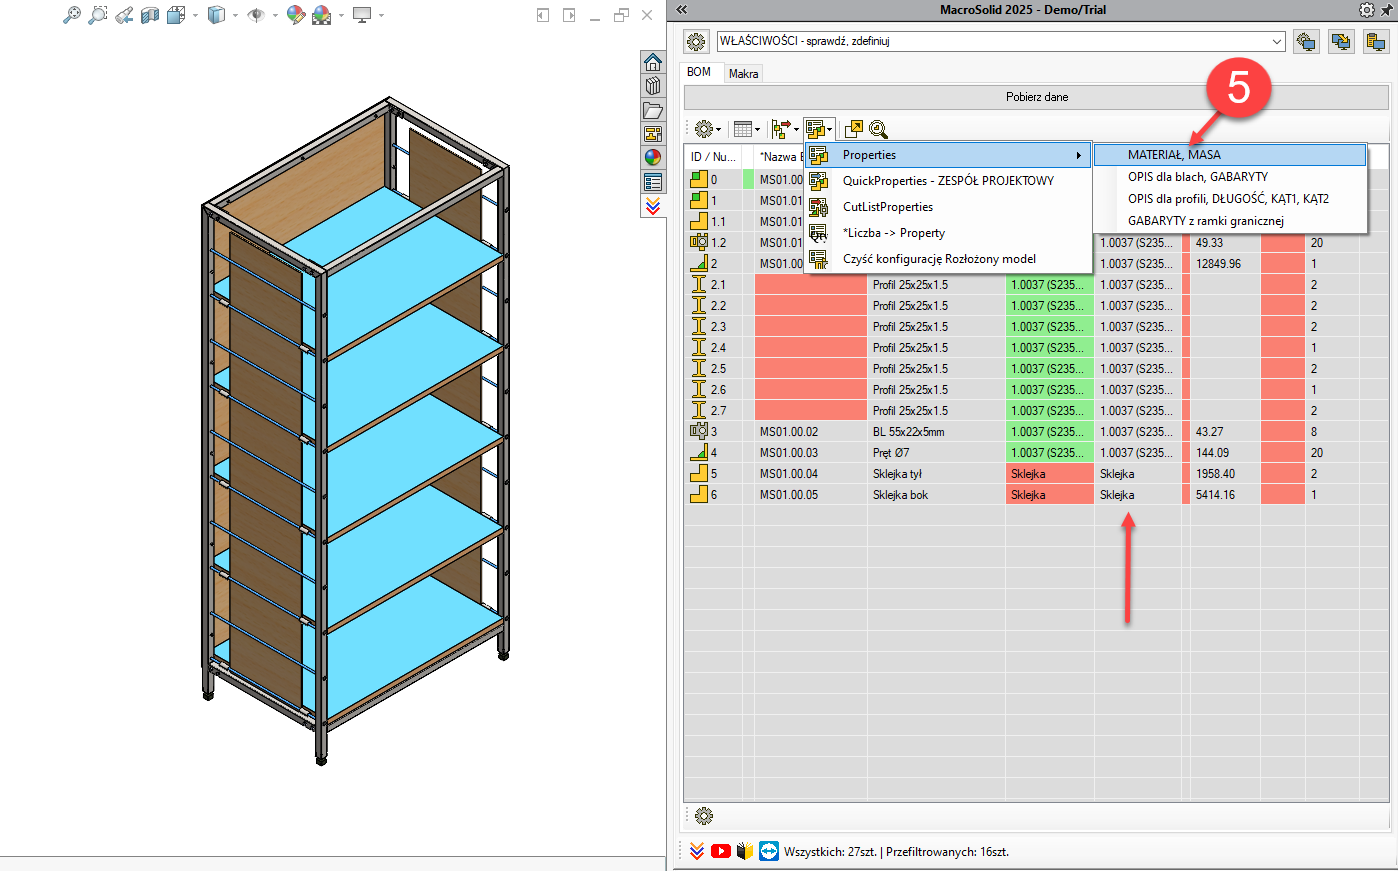Choose Czyść konfigurację Rozłożony model
This screenshot has height=871, width=1398.
pos(948,259)
